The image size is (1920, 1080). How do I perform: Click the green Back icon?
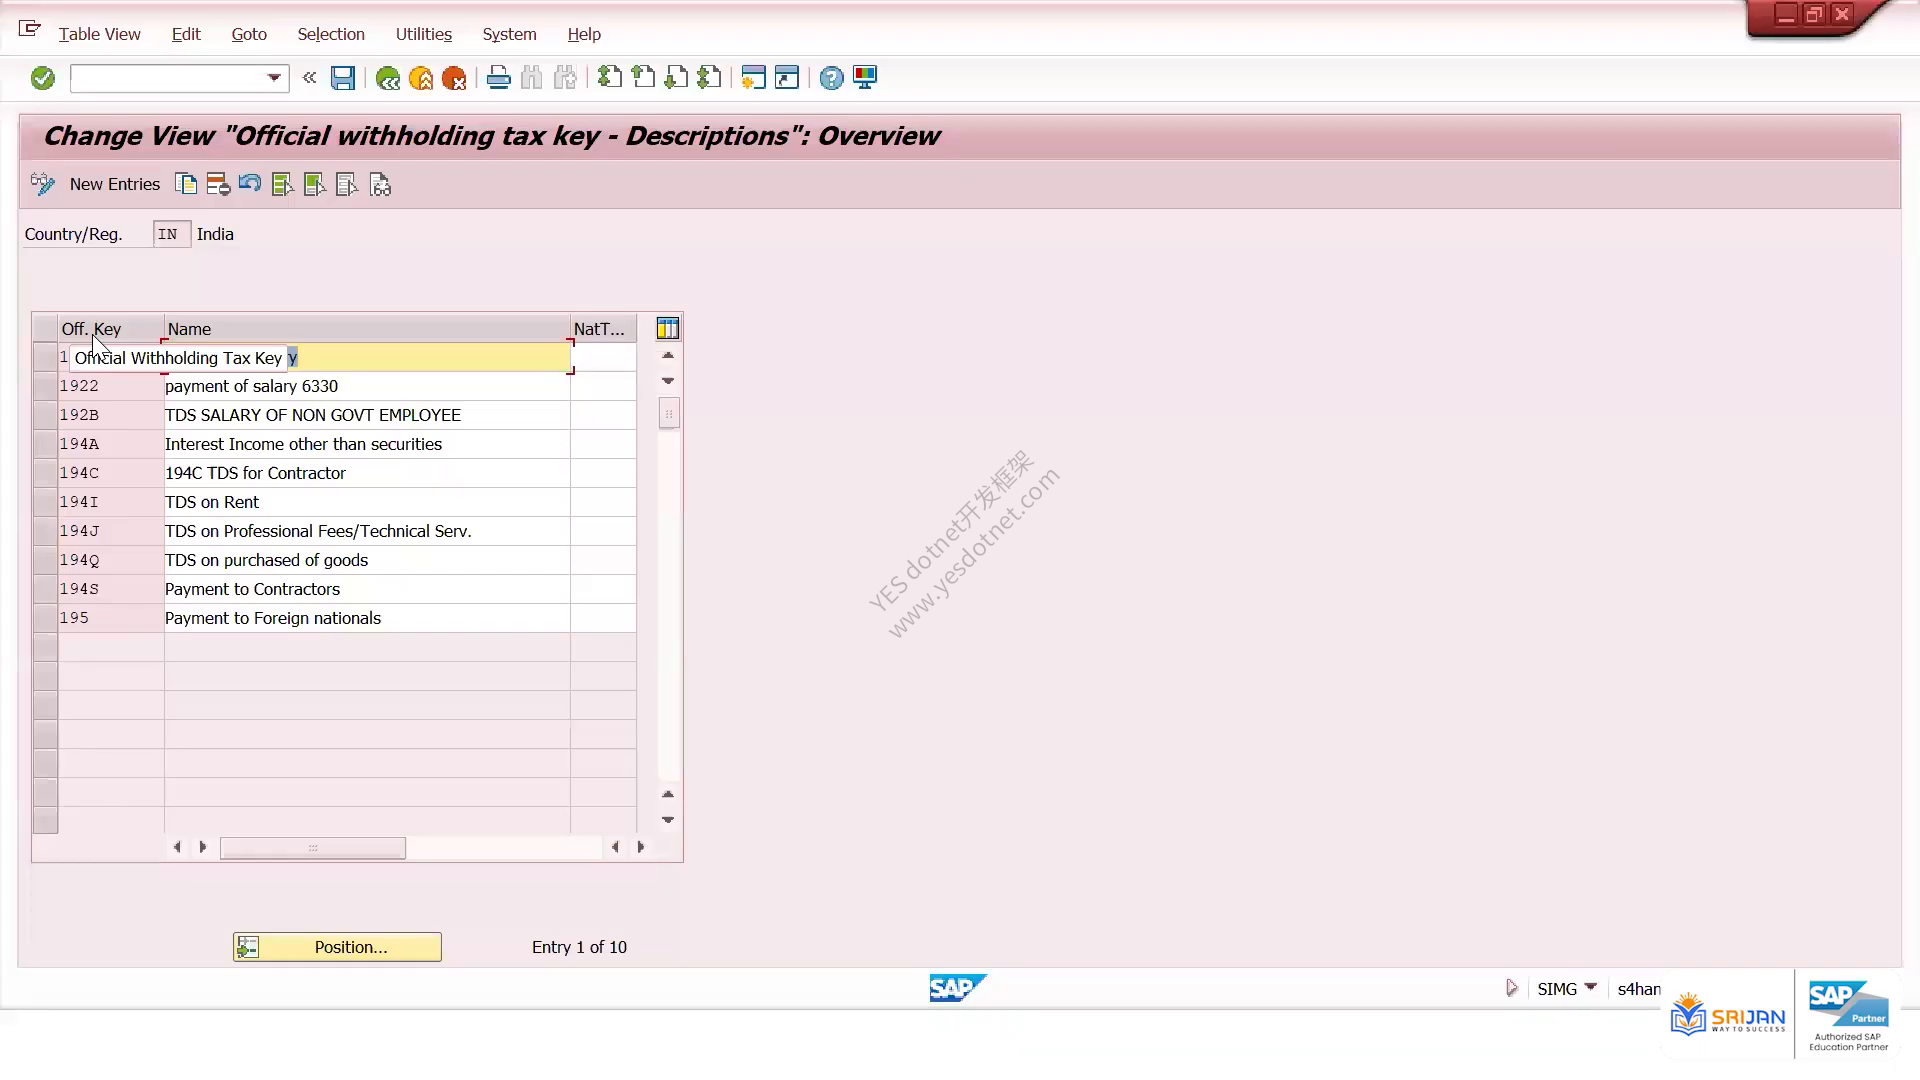click(388, 78)
